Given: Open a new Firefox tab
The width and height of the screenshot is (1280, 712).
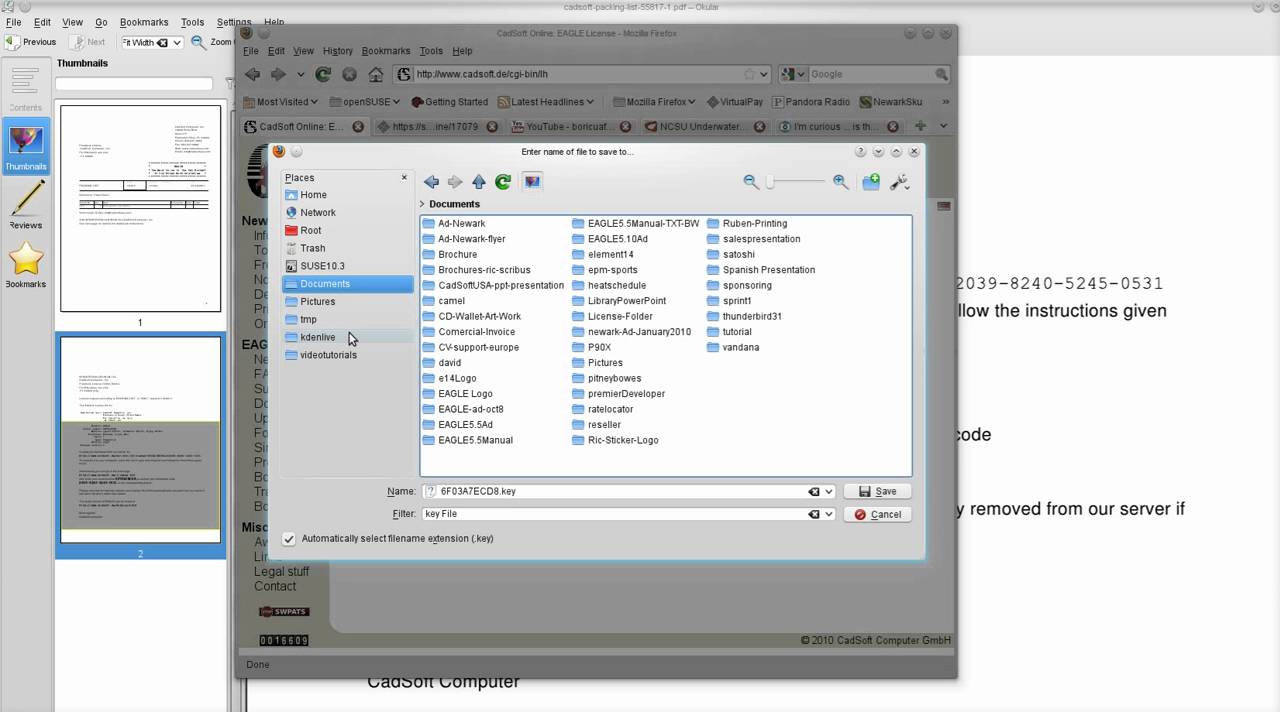Looking at the screenshot, I should click(x=920, y=126).
